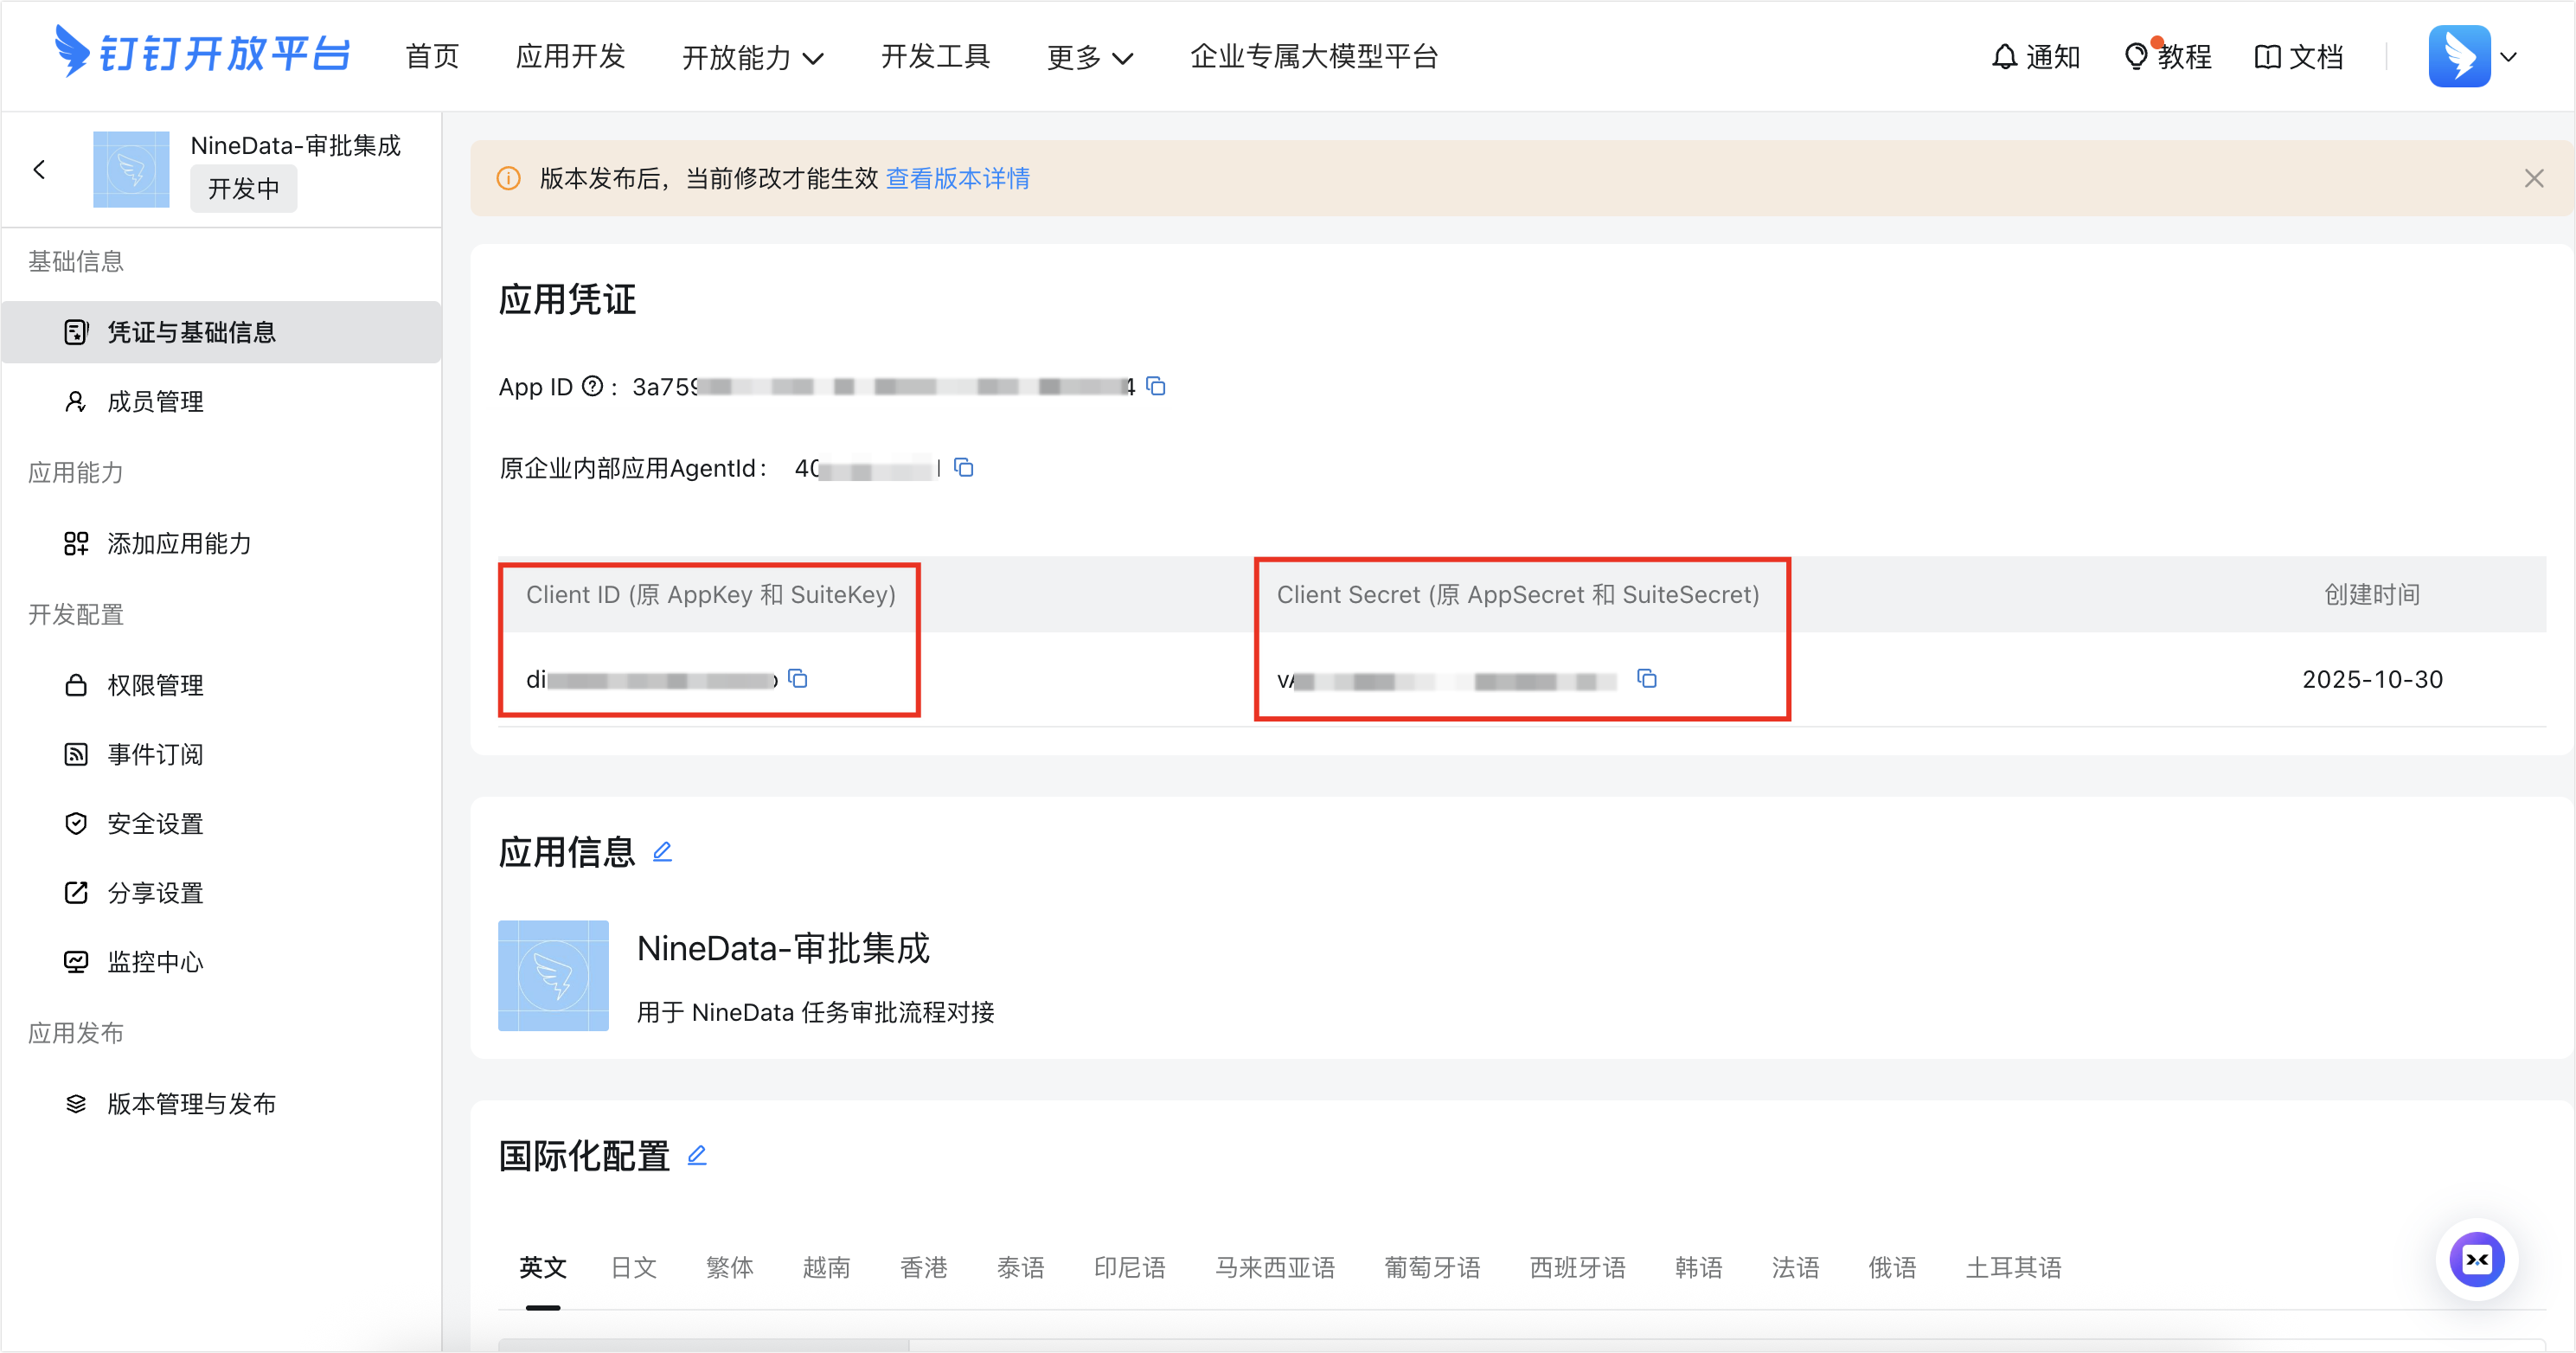2576x1353 pixels.
Task: Expand the 更多 dropdown menu
Action: pyautogui.click(x=1089, y=57)
